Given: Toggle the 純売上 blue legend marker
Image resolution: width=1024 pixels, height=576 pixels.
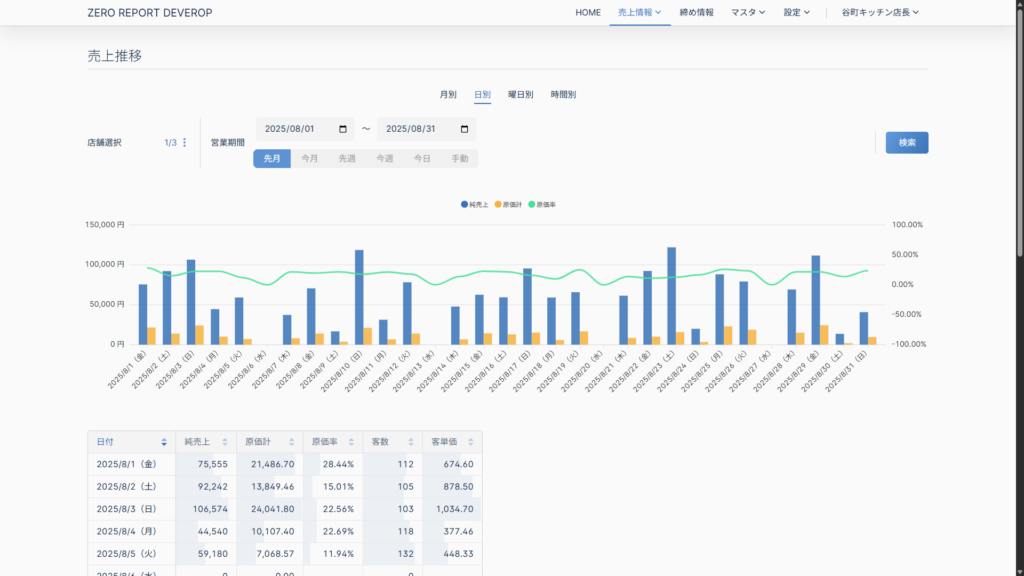Looking at the screenshot, I should coord(464,204).
